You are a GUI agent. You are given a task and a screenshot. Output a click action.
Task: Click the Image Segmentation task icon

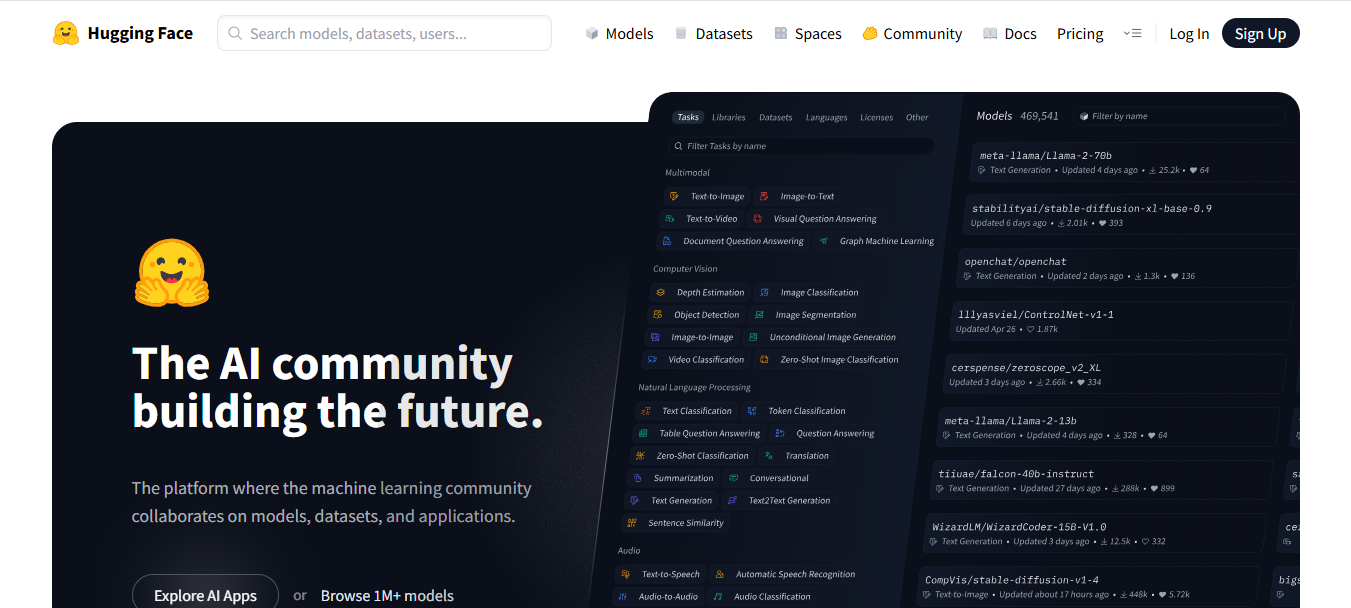click(760, 314)
